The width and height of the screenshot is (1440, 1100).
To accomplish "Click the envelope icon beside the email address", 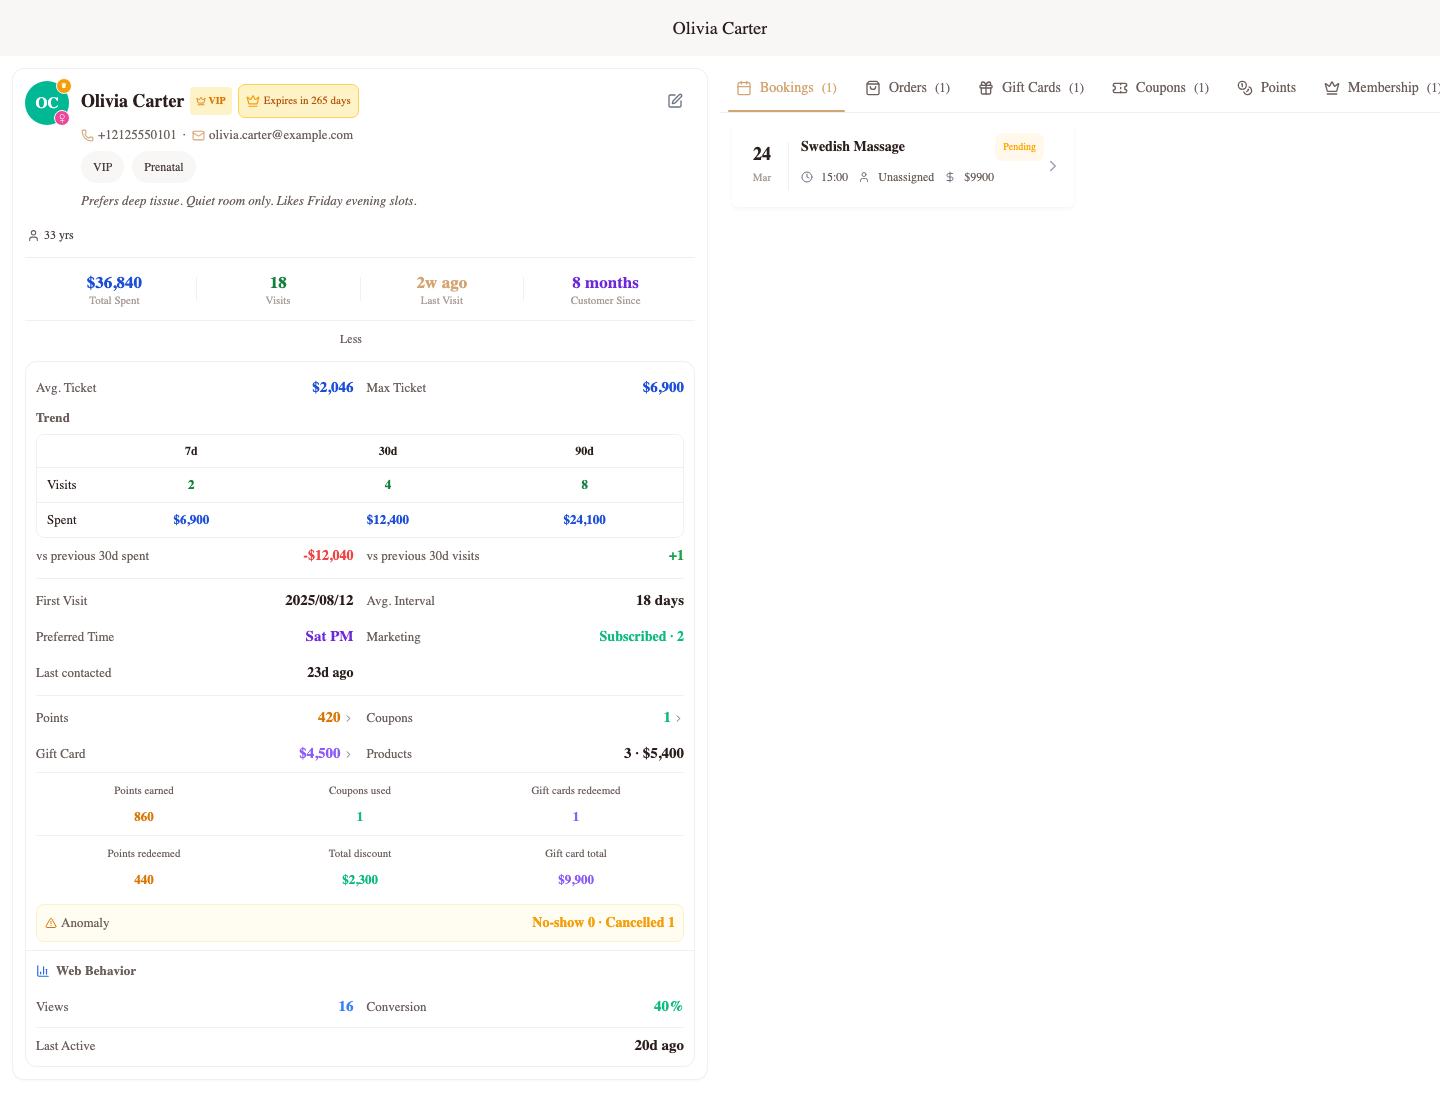I will click(x=198, y=135).
